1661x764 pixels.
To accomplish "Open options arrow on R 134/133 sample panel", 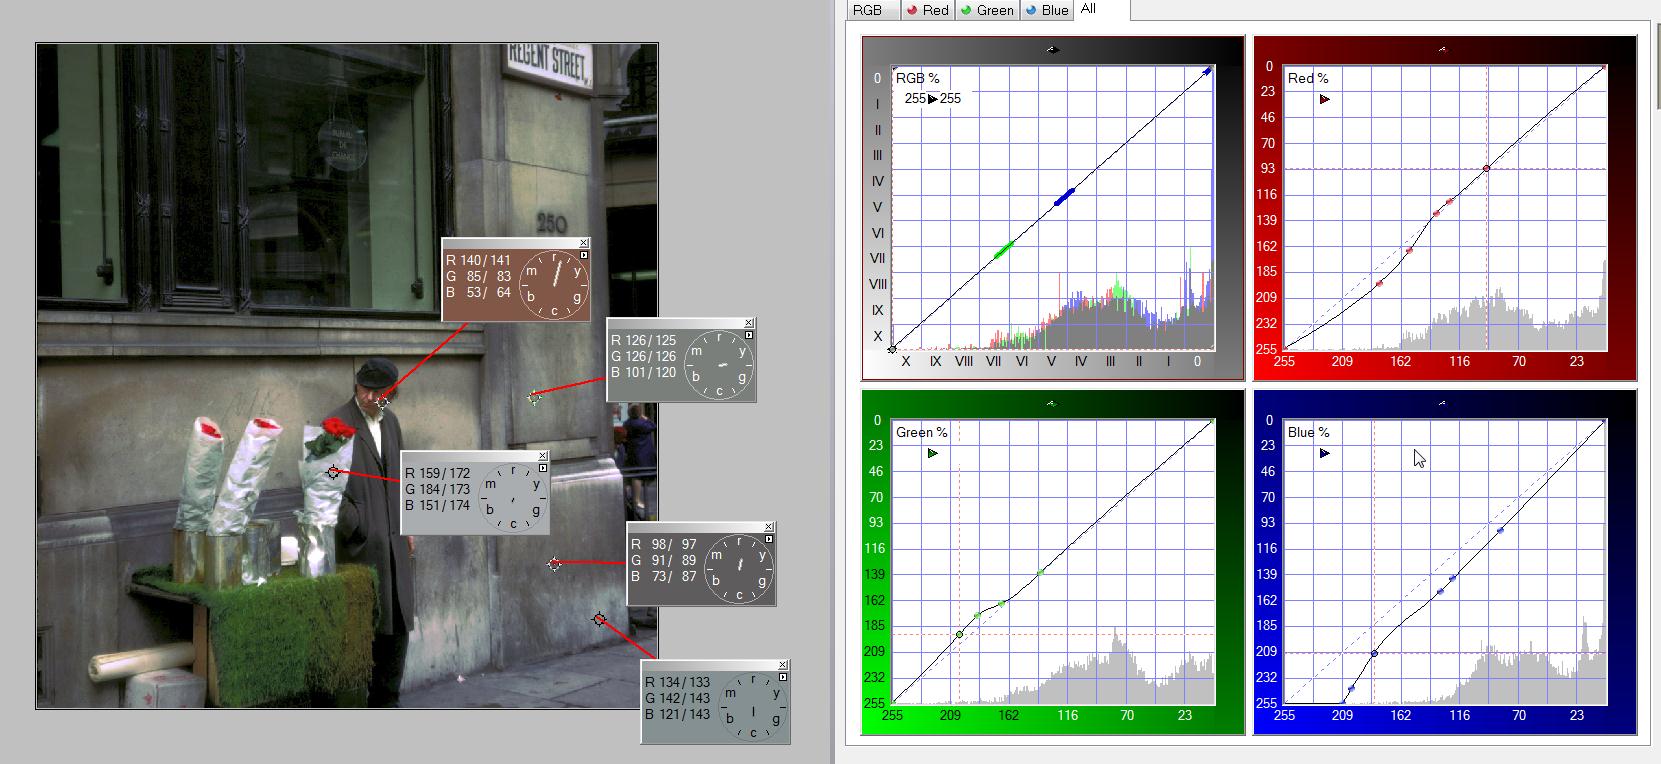I will [783, 677].
